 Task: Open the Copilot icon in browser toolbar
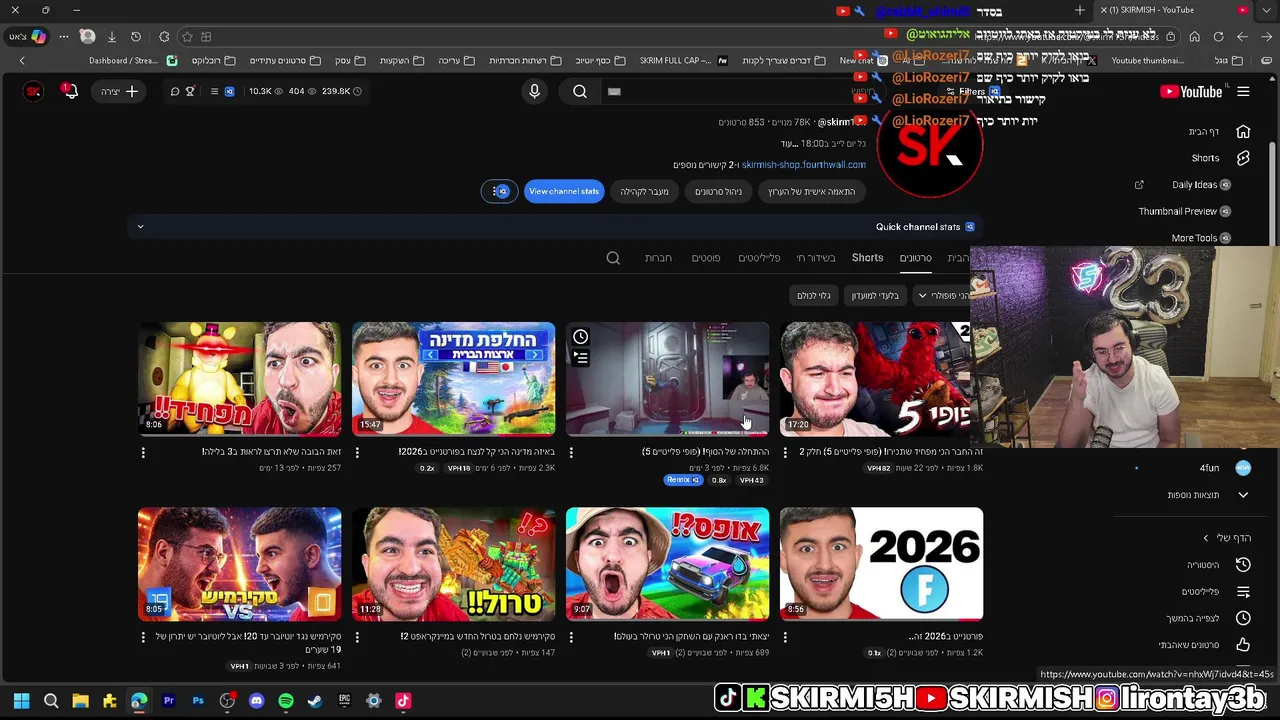click(x=38, y=37)
